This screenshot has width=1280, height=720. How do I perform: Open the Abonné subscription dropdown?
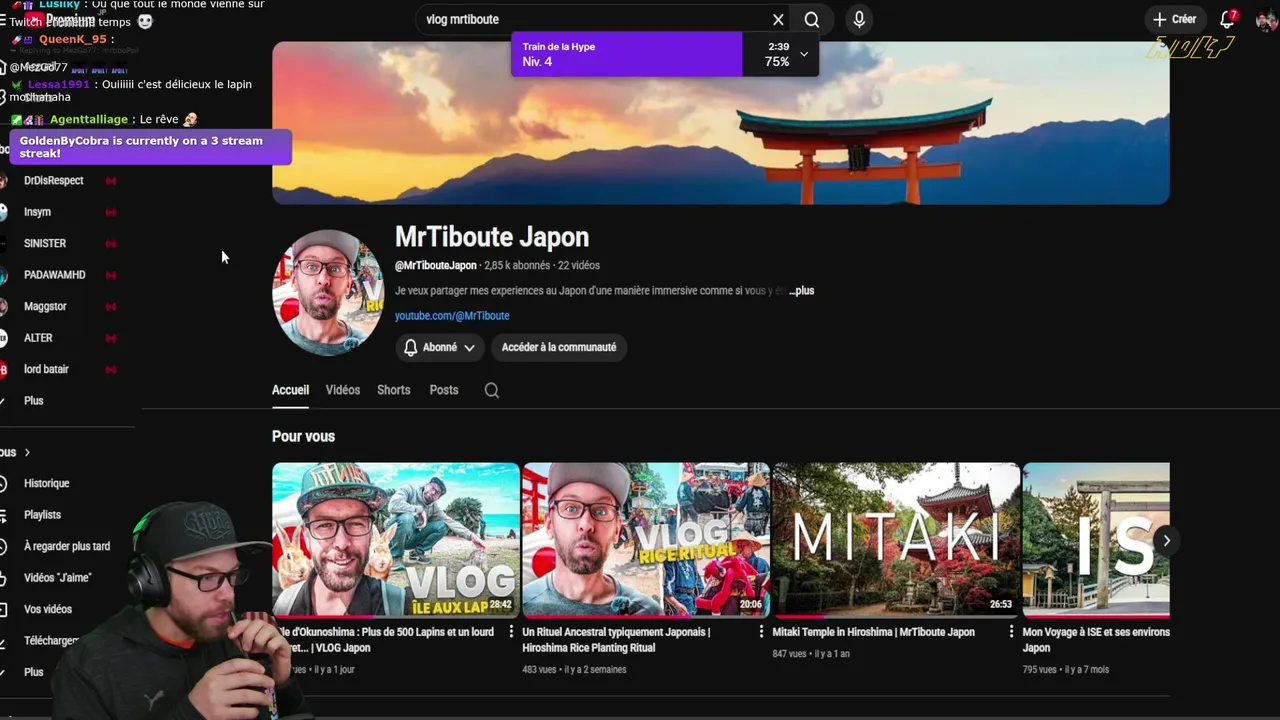click(x=439, y=347)
